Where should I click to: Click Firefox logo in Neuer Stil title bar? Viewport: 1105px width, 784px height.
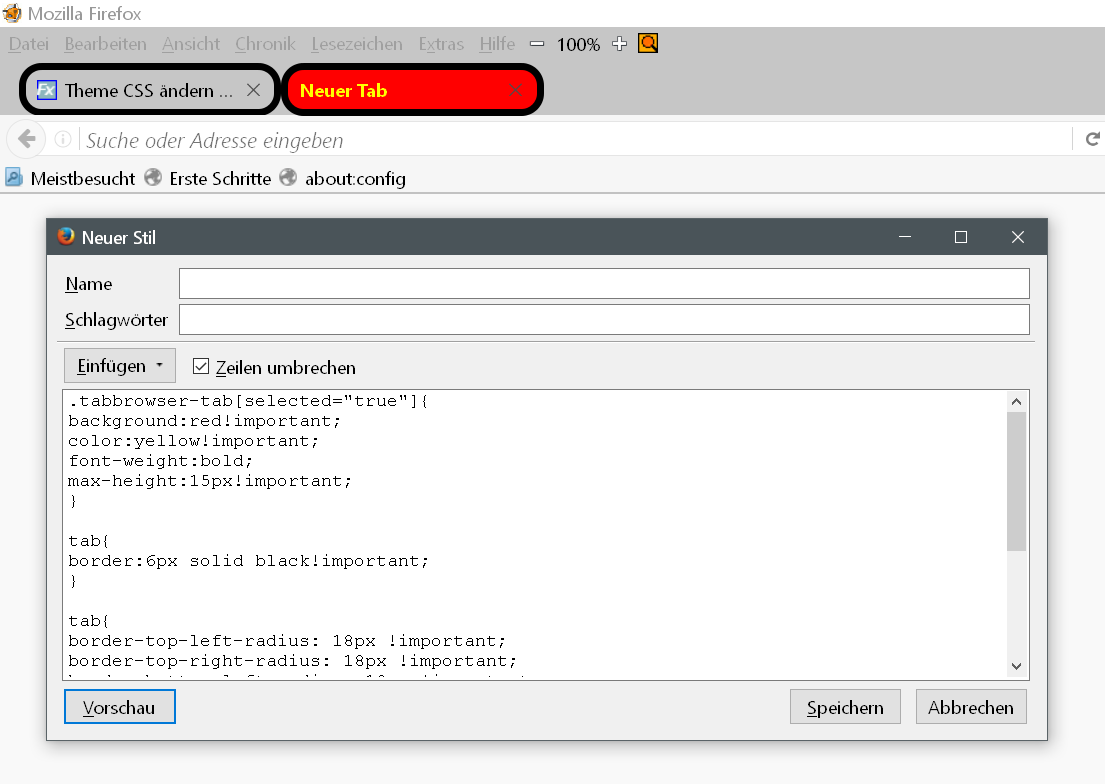tap(66, 236)
